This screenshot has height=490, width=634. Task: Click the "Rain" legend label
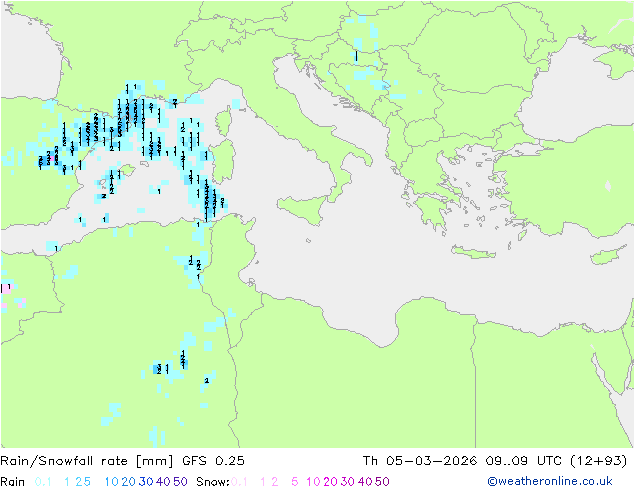point(13,482)
